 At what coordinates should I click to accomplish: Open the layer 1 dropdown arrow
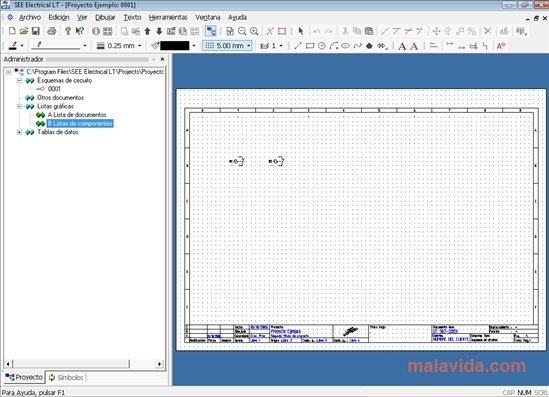coord(281,46)
